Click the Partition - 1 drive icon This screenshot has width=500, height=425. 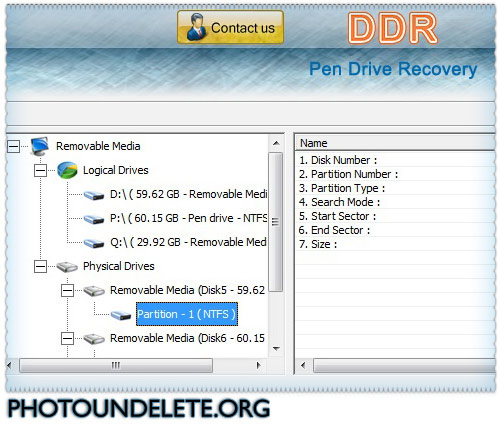pos(121,315)
